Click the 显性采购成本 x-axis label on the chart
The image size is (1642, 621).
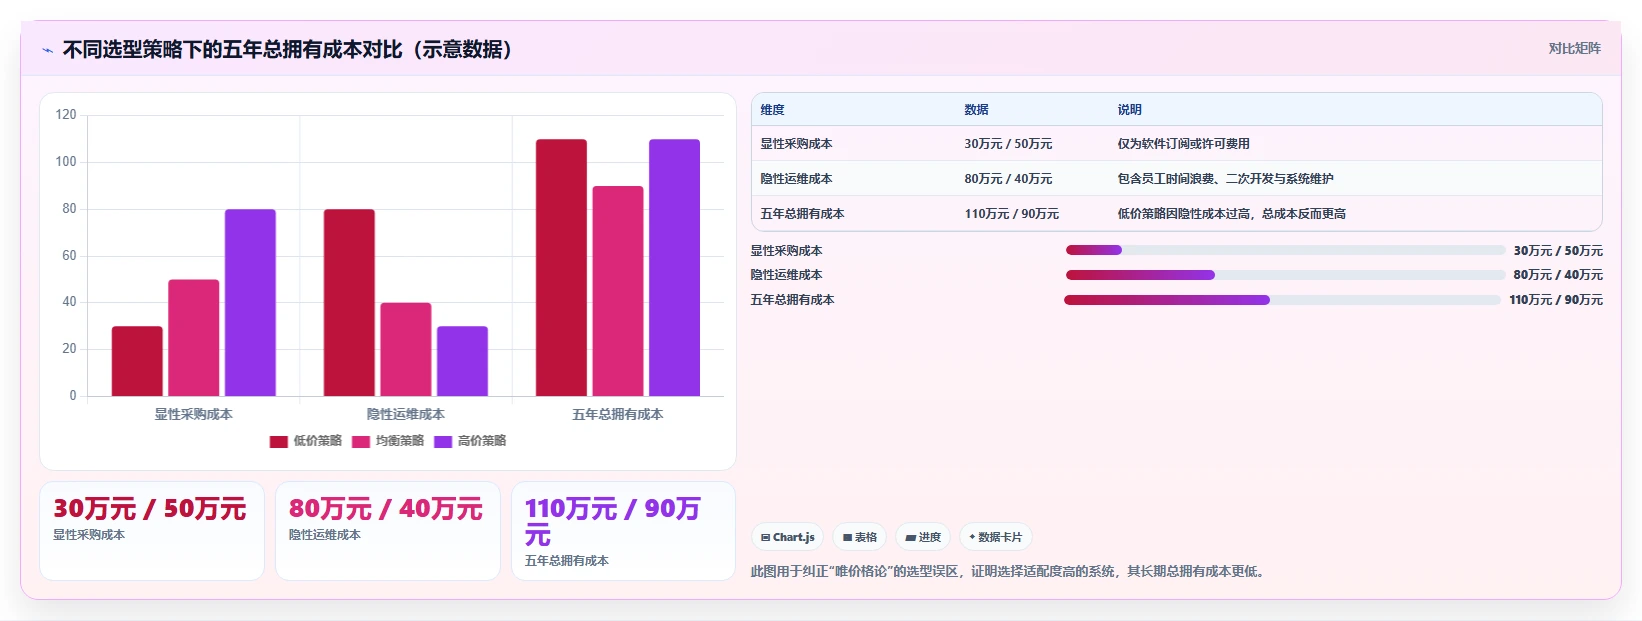click(x=194, y=414)
